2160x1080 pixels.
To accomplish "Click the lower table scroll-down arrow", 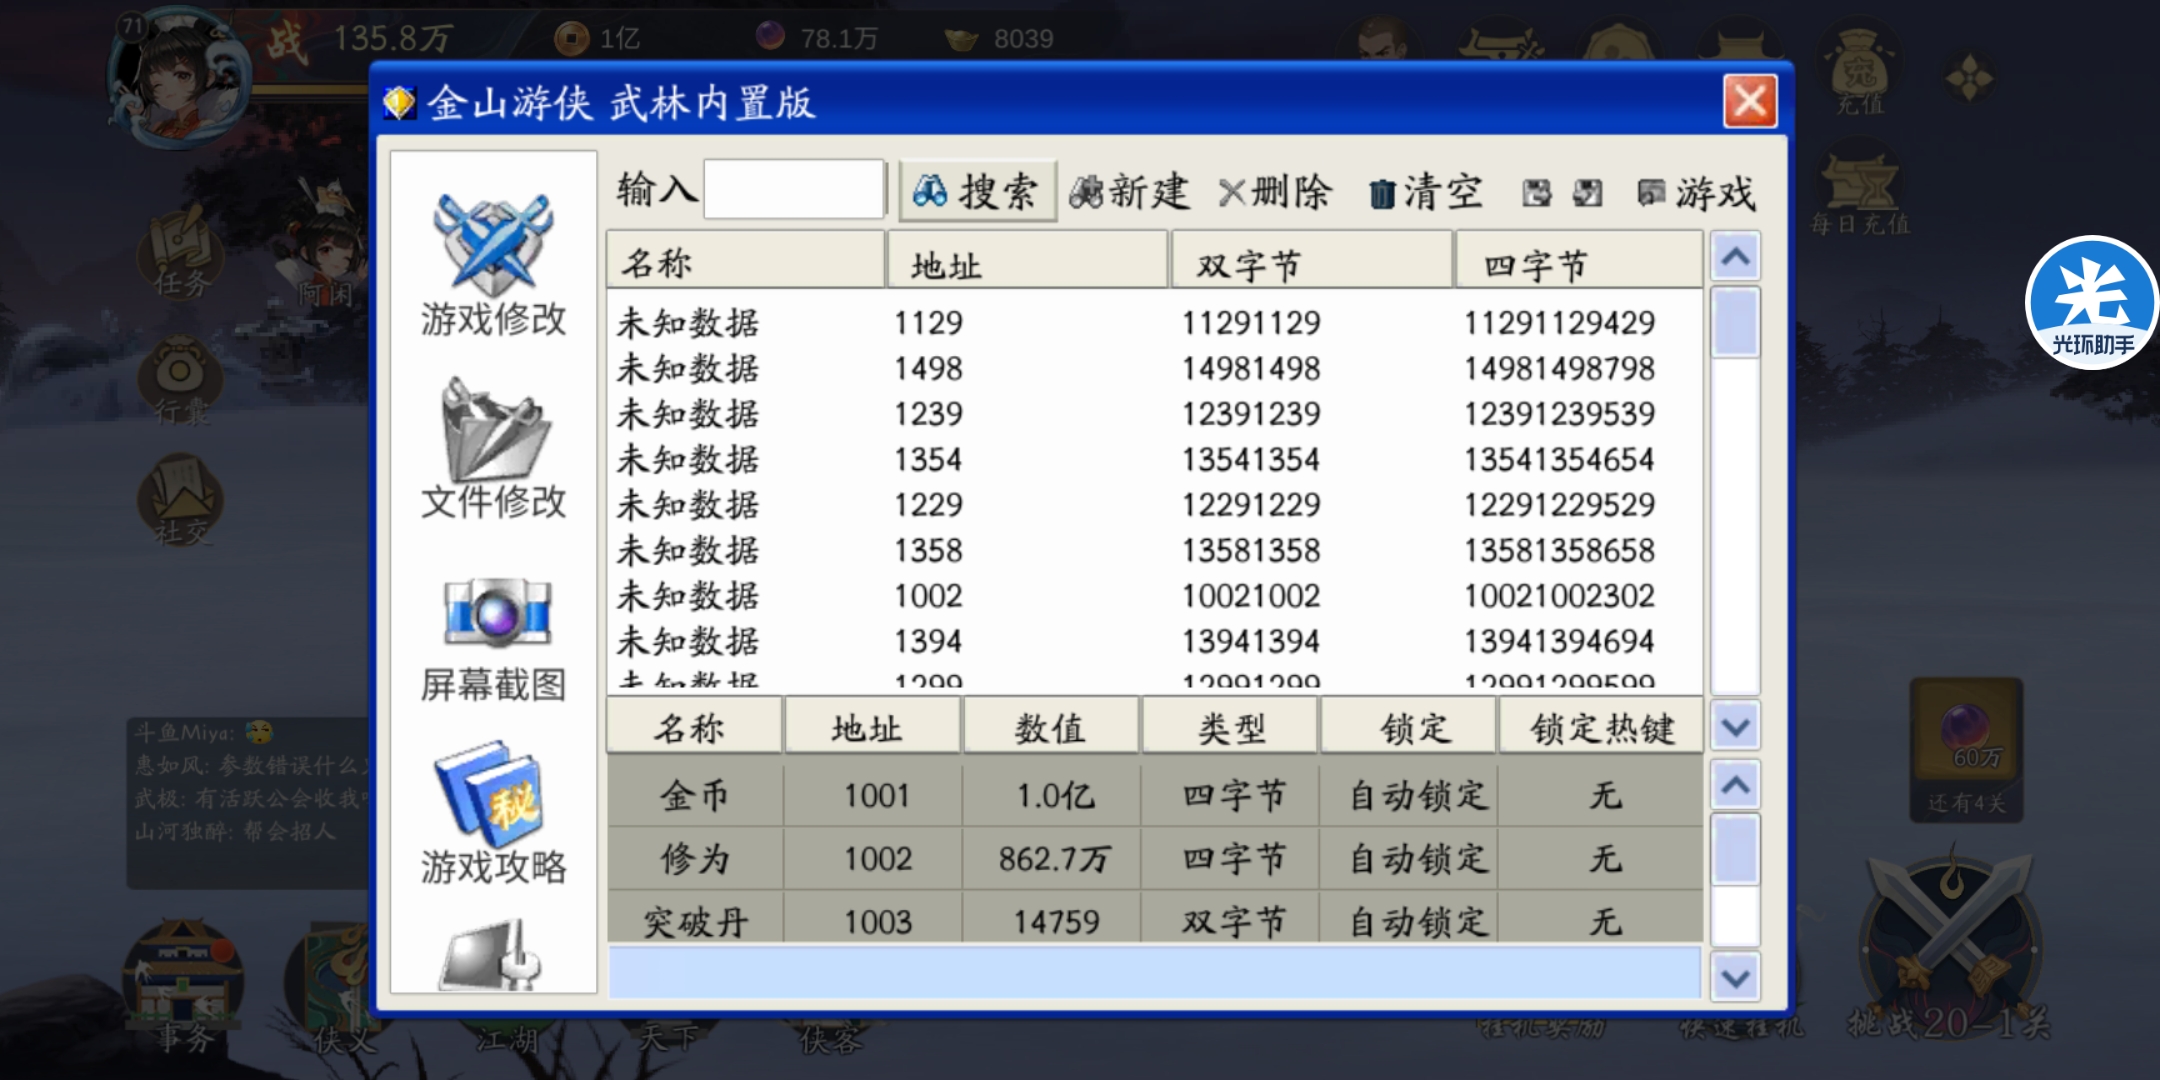I will (1736, 976).
